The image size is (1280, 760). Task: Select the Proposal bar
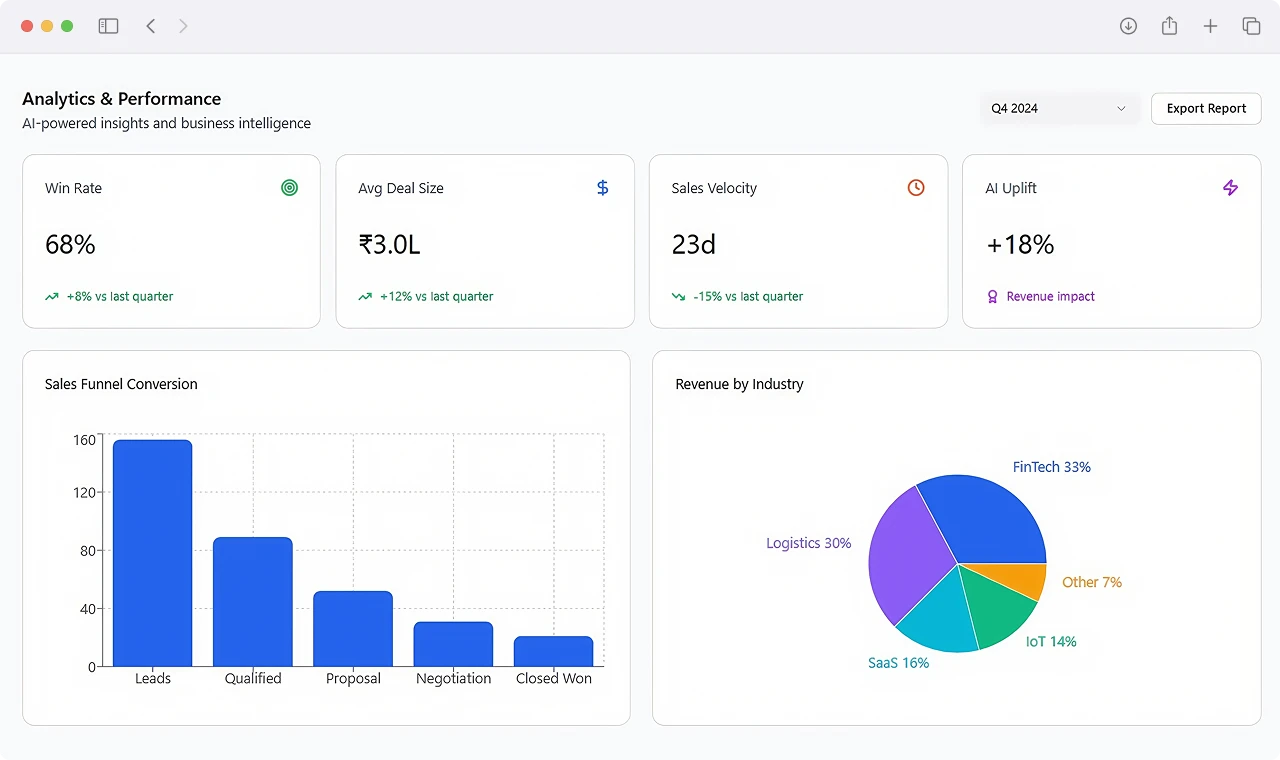point(353,629)
